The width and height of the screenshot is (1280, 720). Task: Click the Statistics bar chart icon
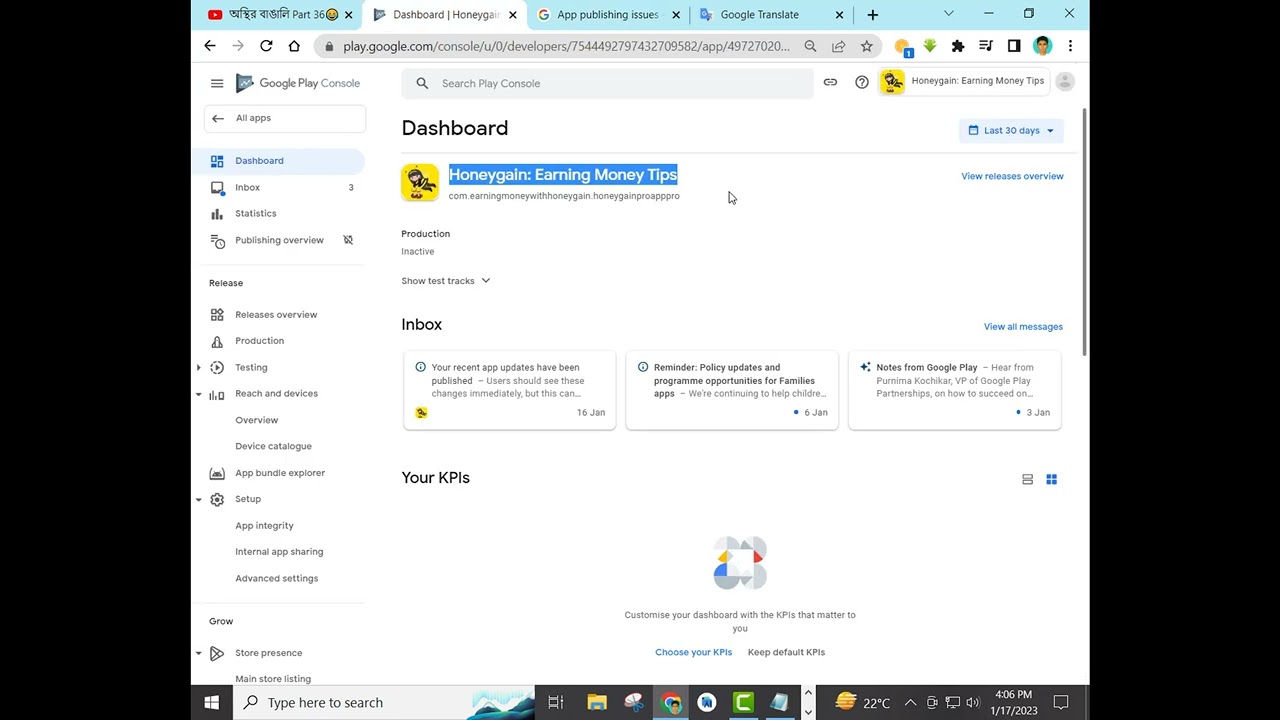coord(217,214)
